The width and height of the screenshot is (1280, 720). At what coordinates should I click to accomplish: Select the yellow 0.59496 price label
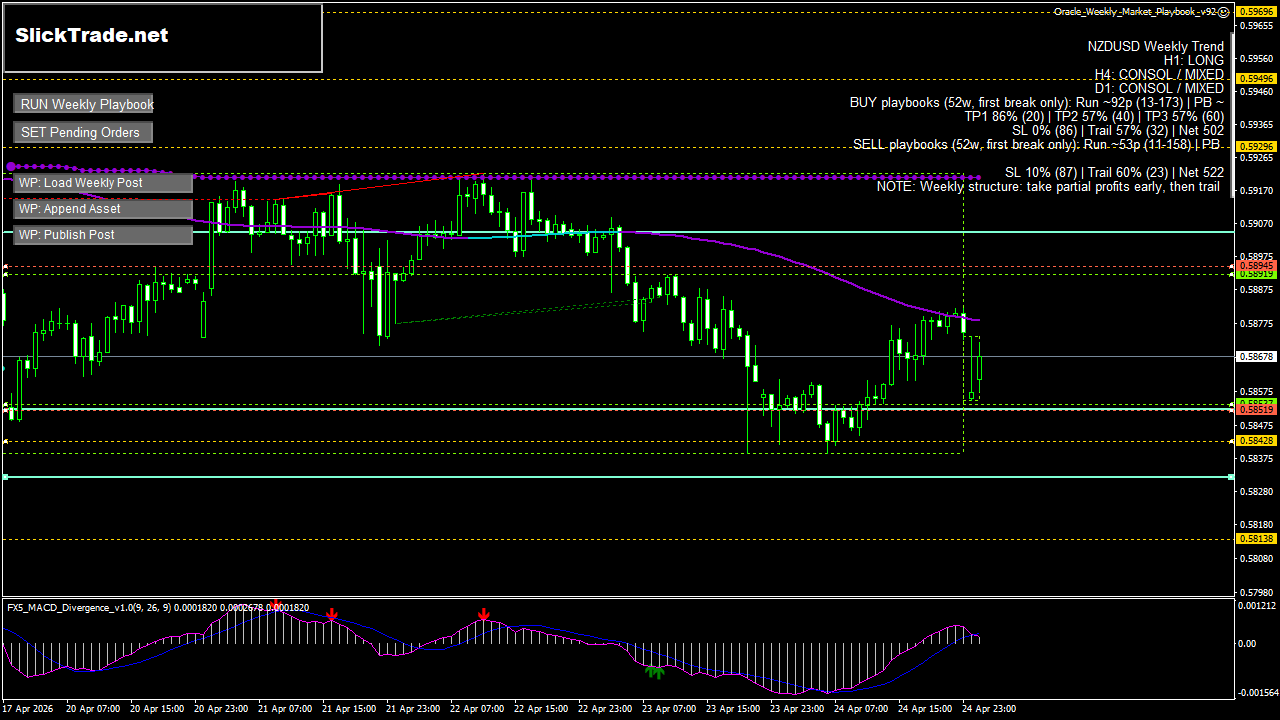tap(1256, 78)
